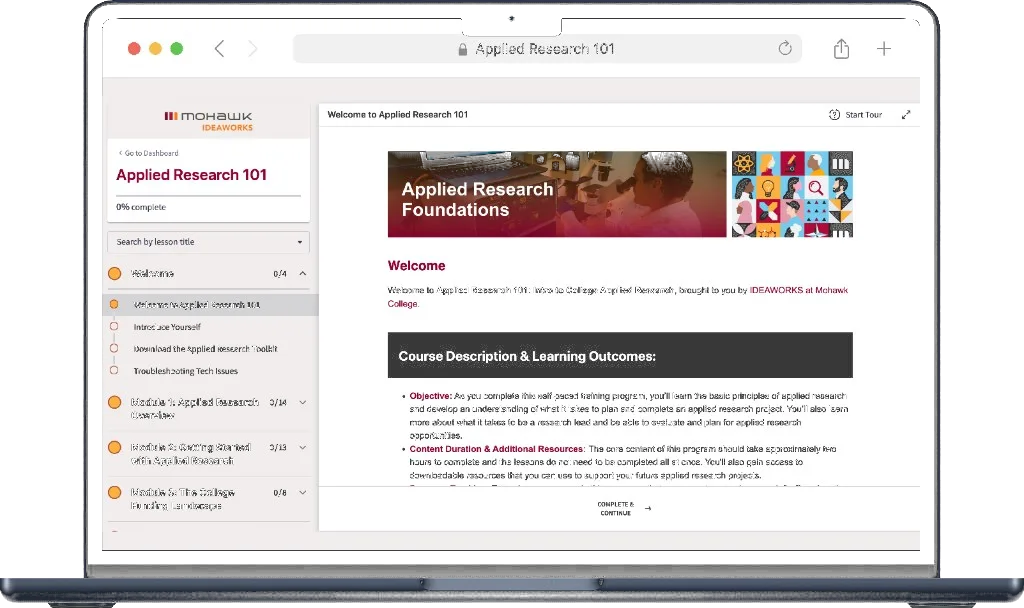
Task: Open the browser share icon
Action: [841, 49]
